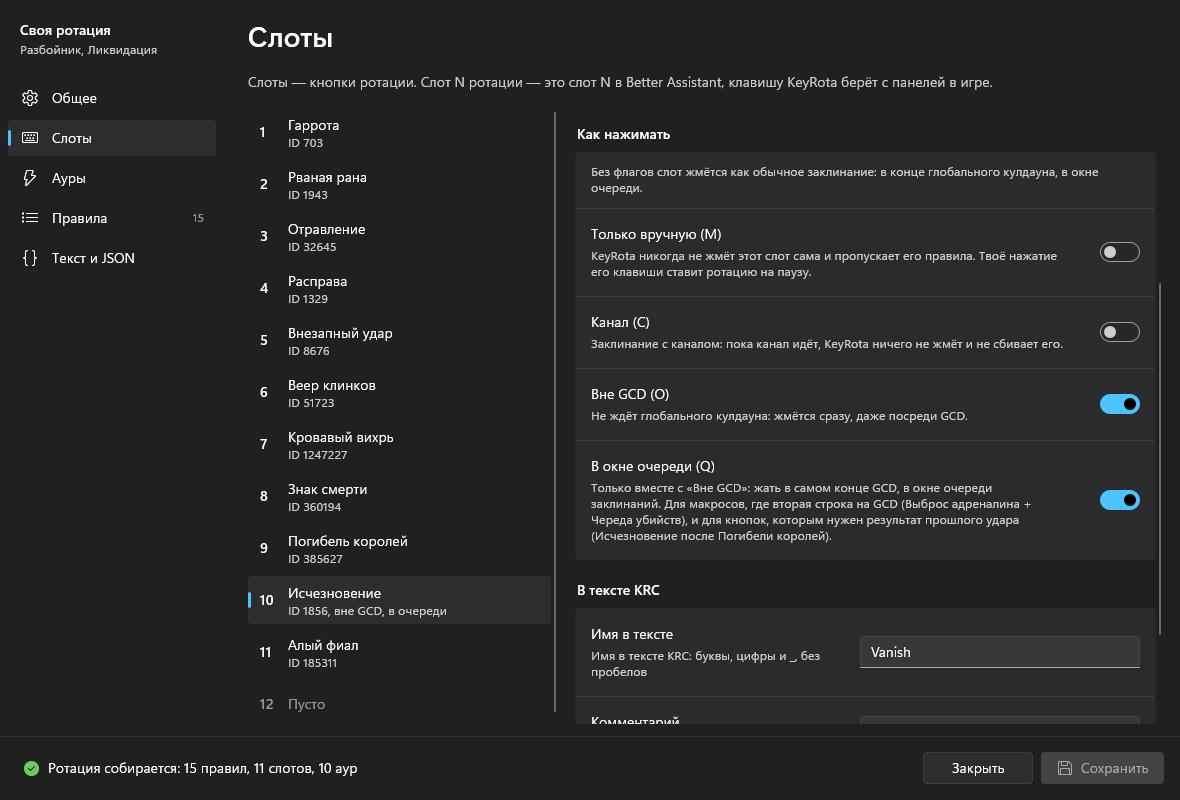The width and height of the screenshot is (1180, 800).
Task: Select slot 10 Исчезновение
Action: (399, 601)
